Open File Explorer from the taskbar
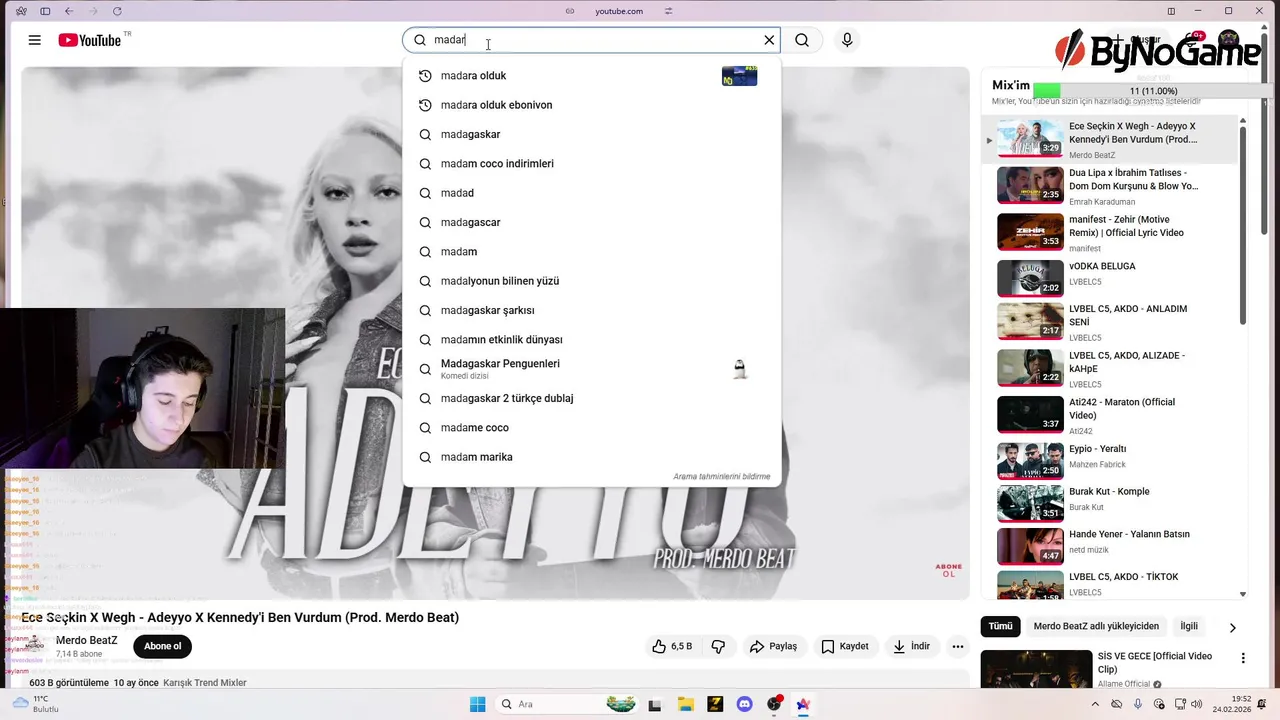Screen dimensions: 1280x720 point(685,704)
